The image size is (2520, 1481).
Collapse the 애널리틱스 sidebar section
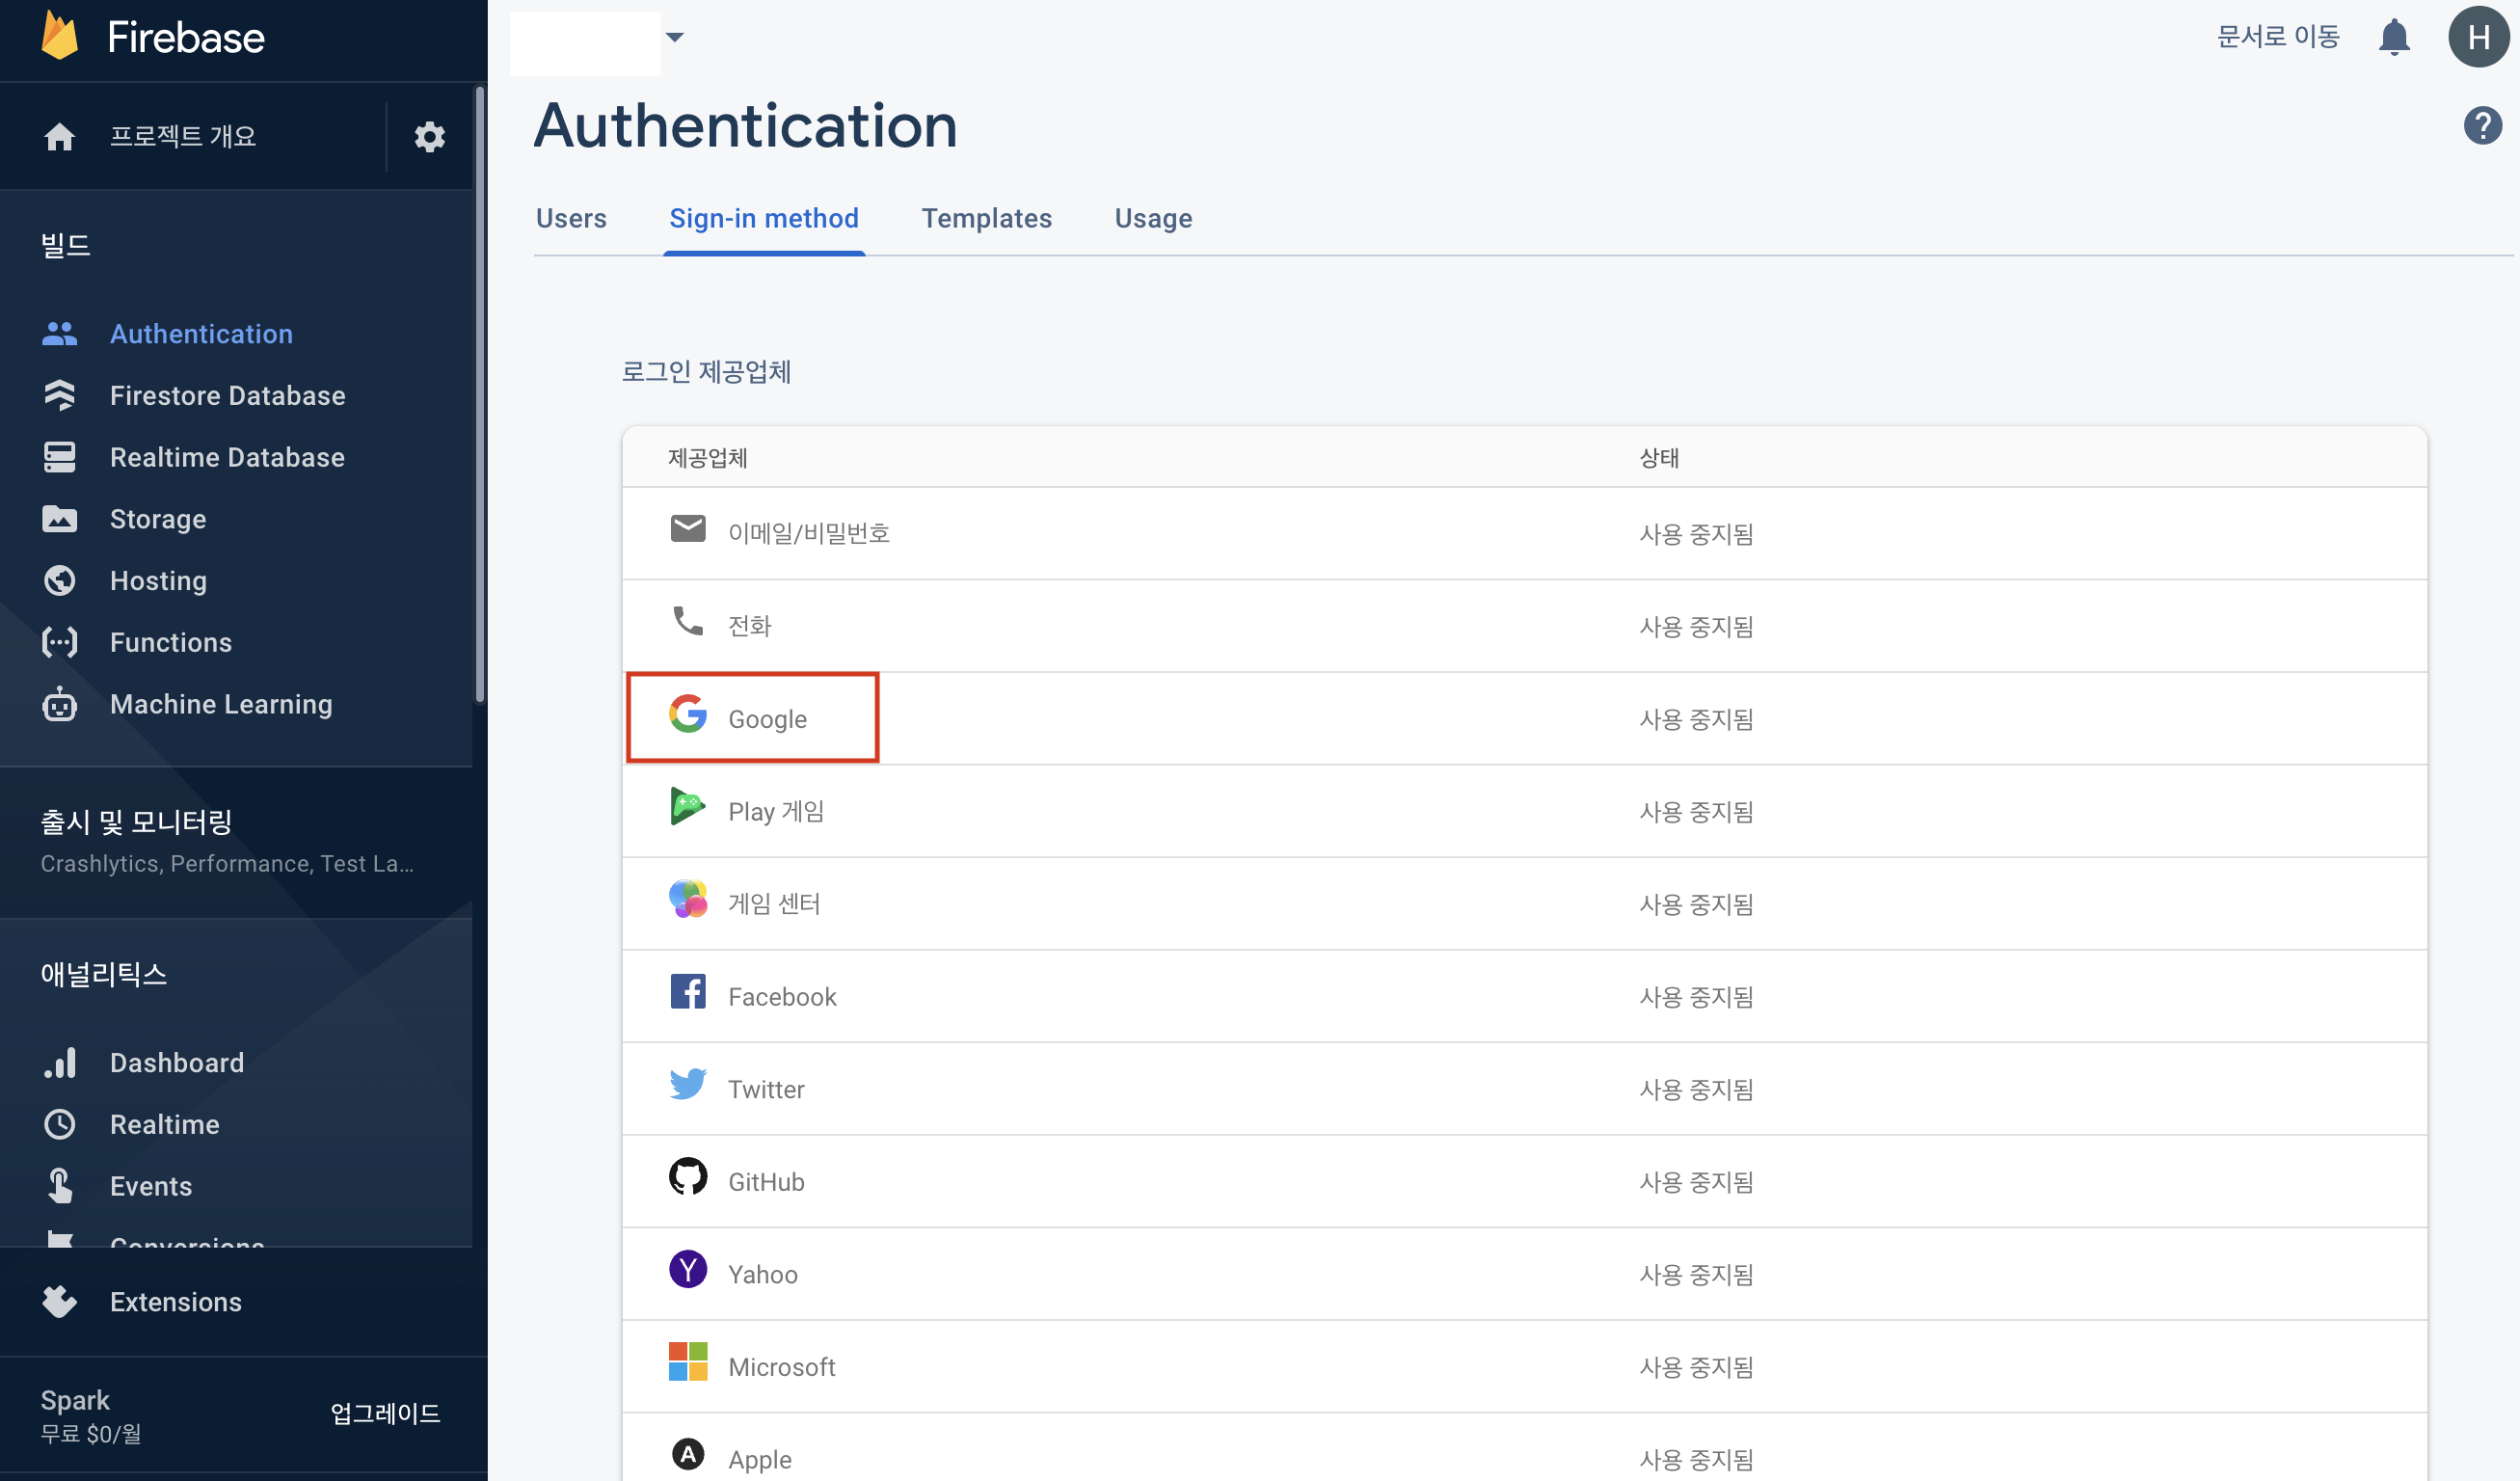[104, 974]
